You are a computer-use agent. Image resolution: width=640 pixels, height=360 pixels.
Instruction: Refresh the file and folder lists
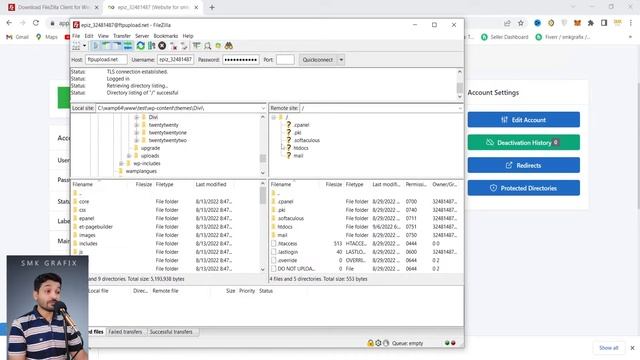pos(140,46)
